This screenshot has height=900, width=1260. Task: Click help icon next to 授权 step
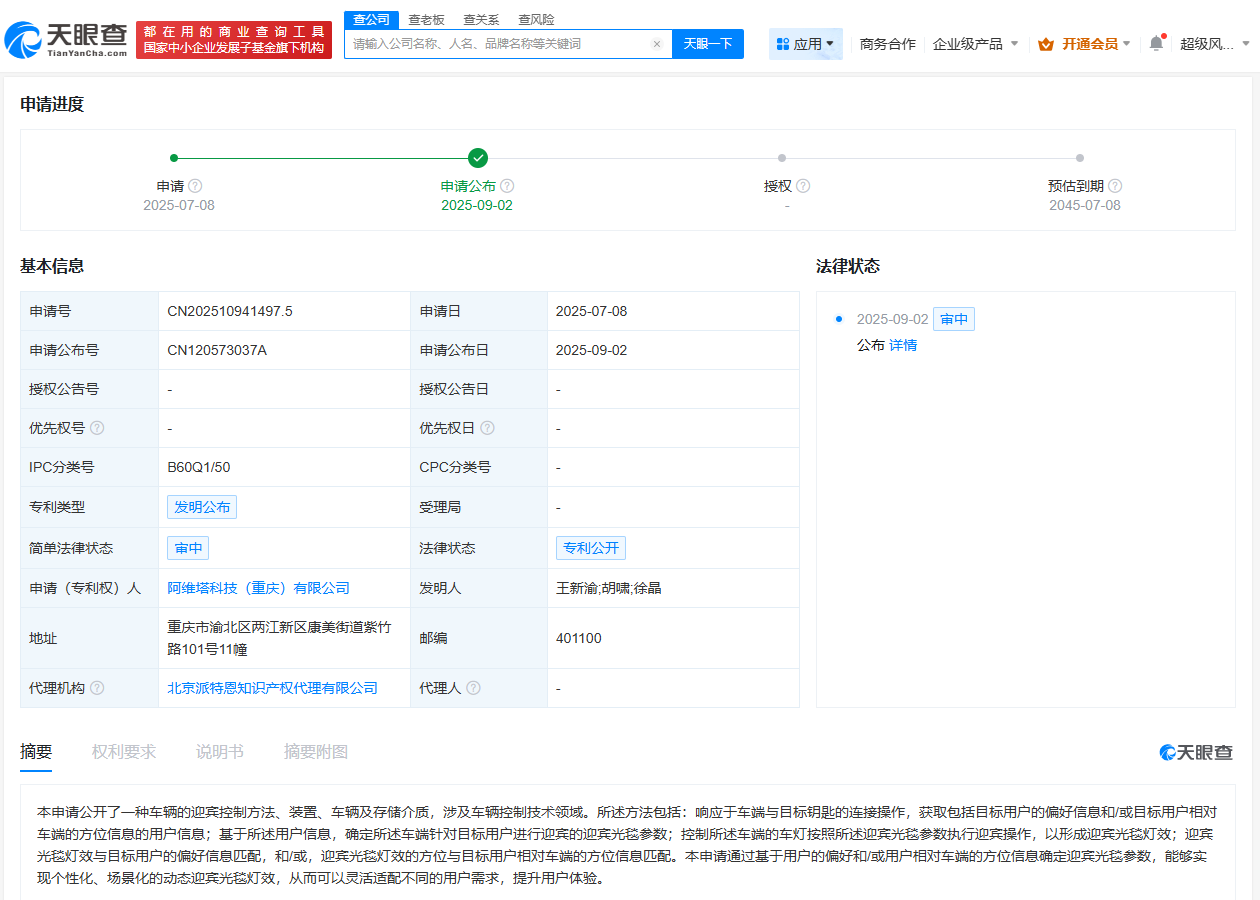tap(804, 185)
